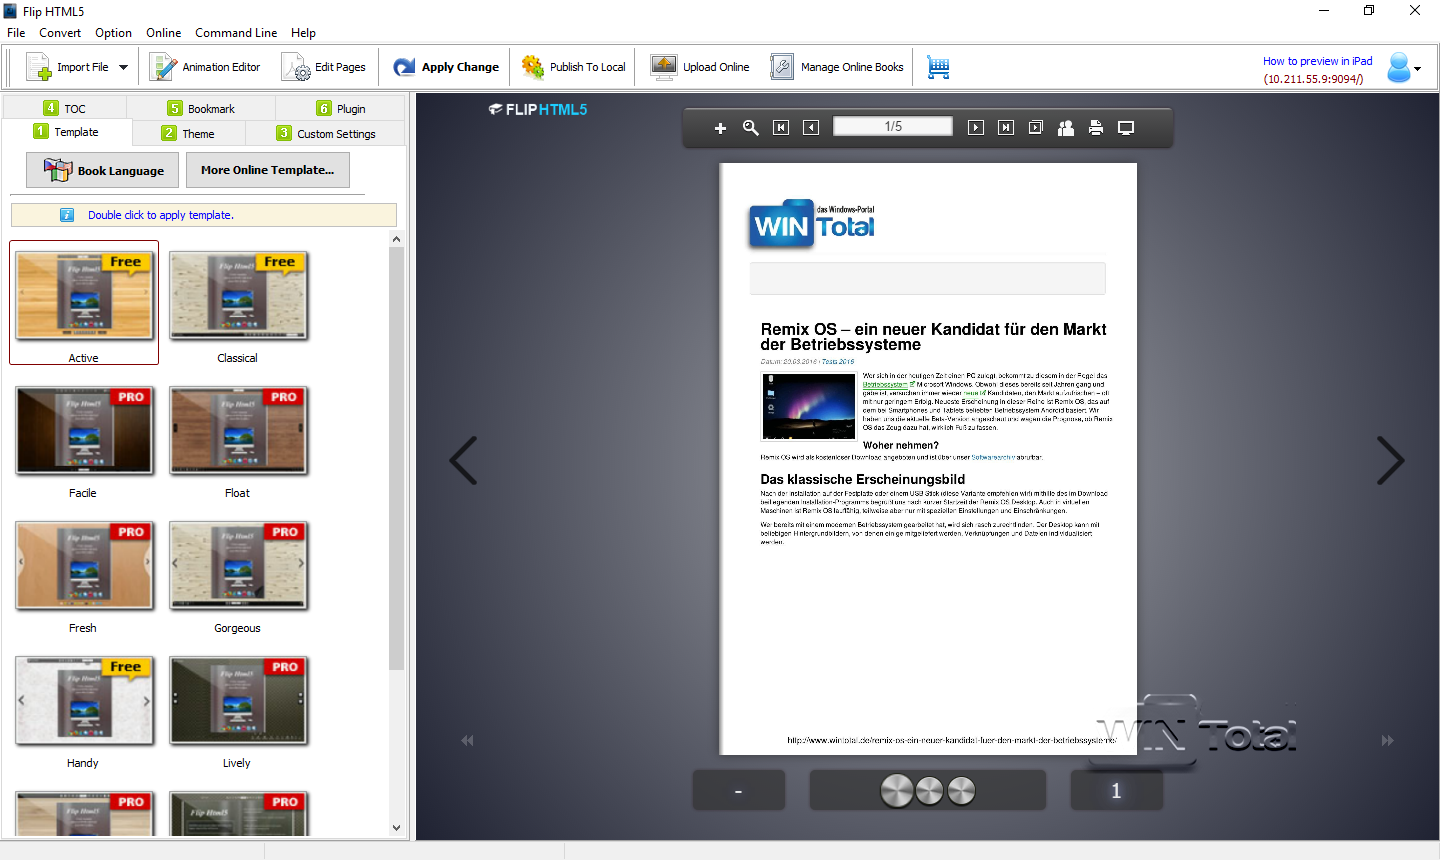The image size is (1440, 860).
Task: Click the Softwarearchiv link in the page
Action: click(993, 457)
